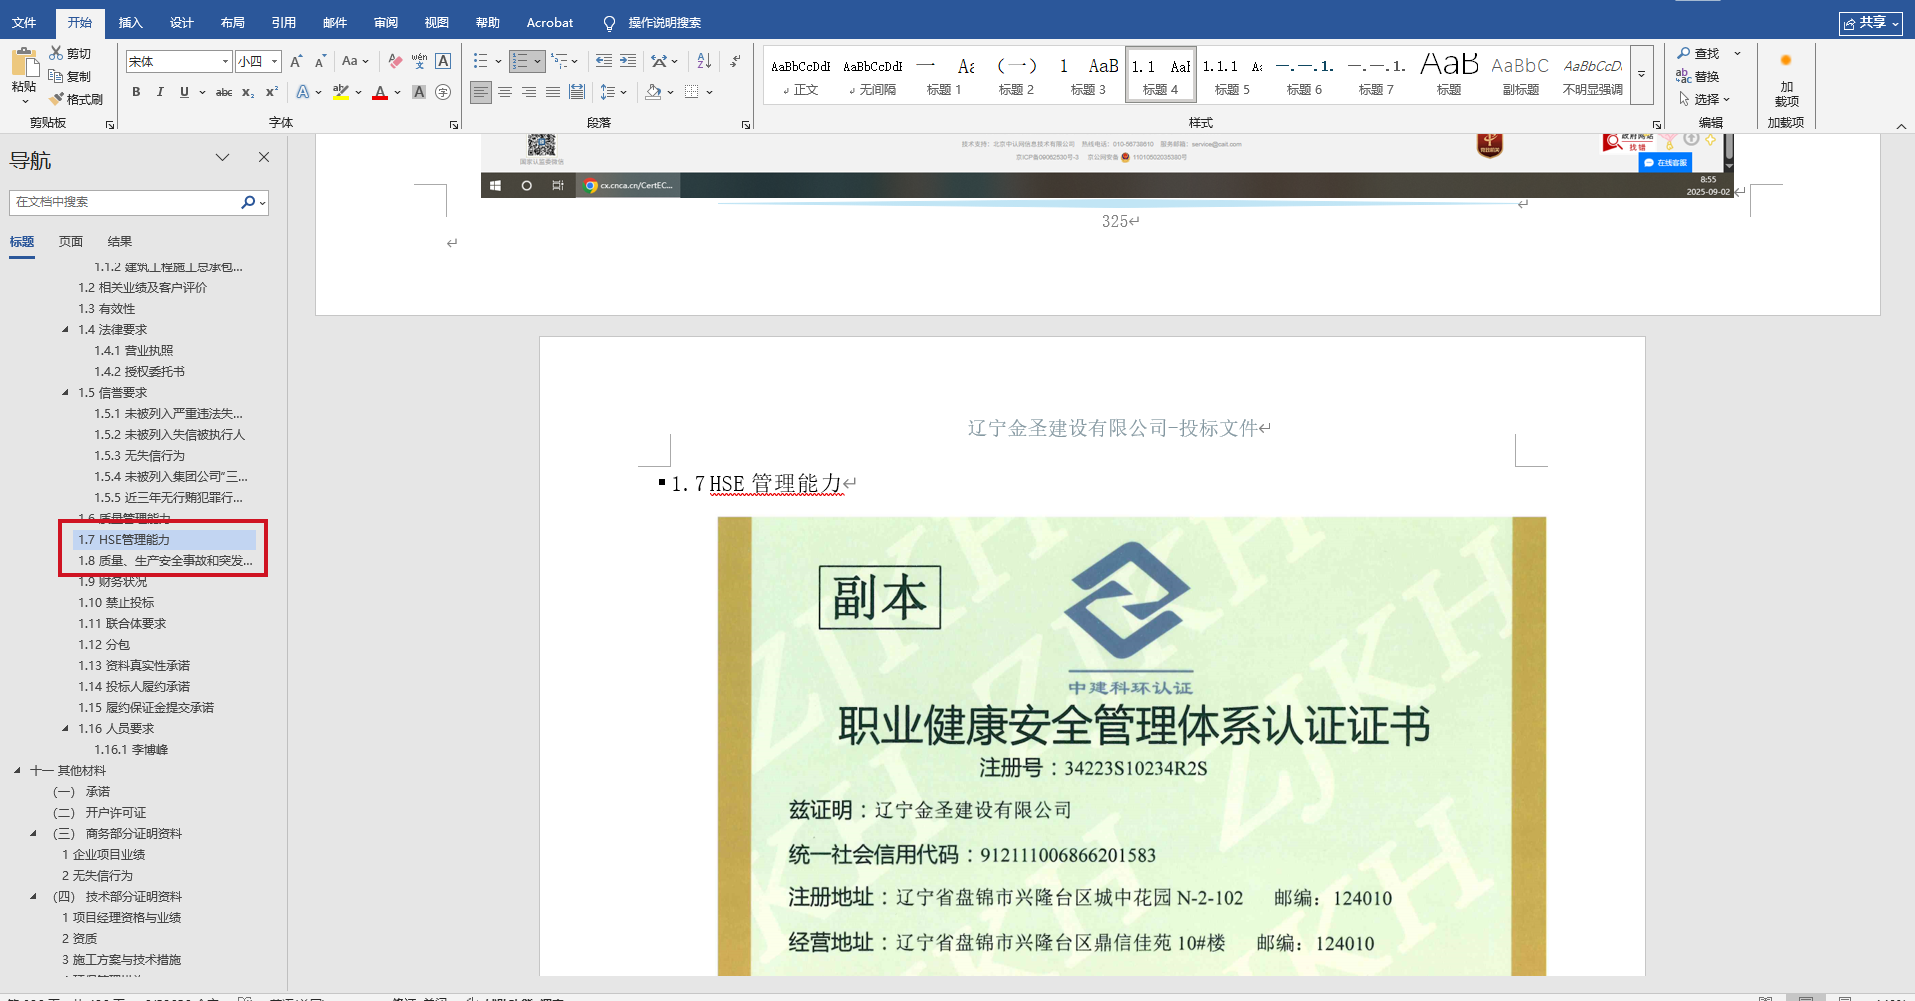Image resolution: width=1915 pixels, height=1001 pixels.
Task: Click the 在文档中搜索 search field
Action: [125, 202]
